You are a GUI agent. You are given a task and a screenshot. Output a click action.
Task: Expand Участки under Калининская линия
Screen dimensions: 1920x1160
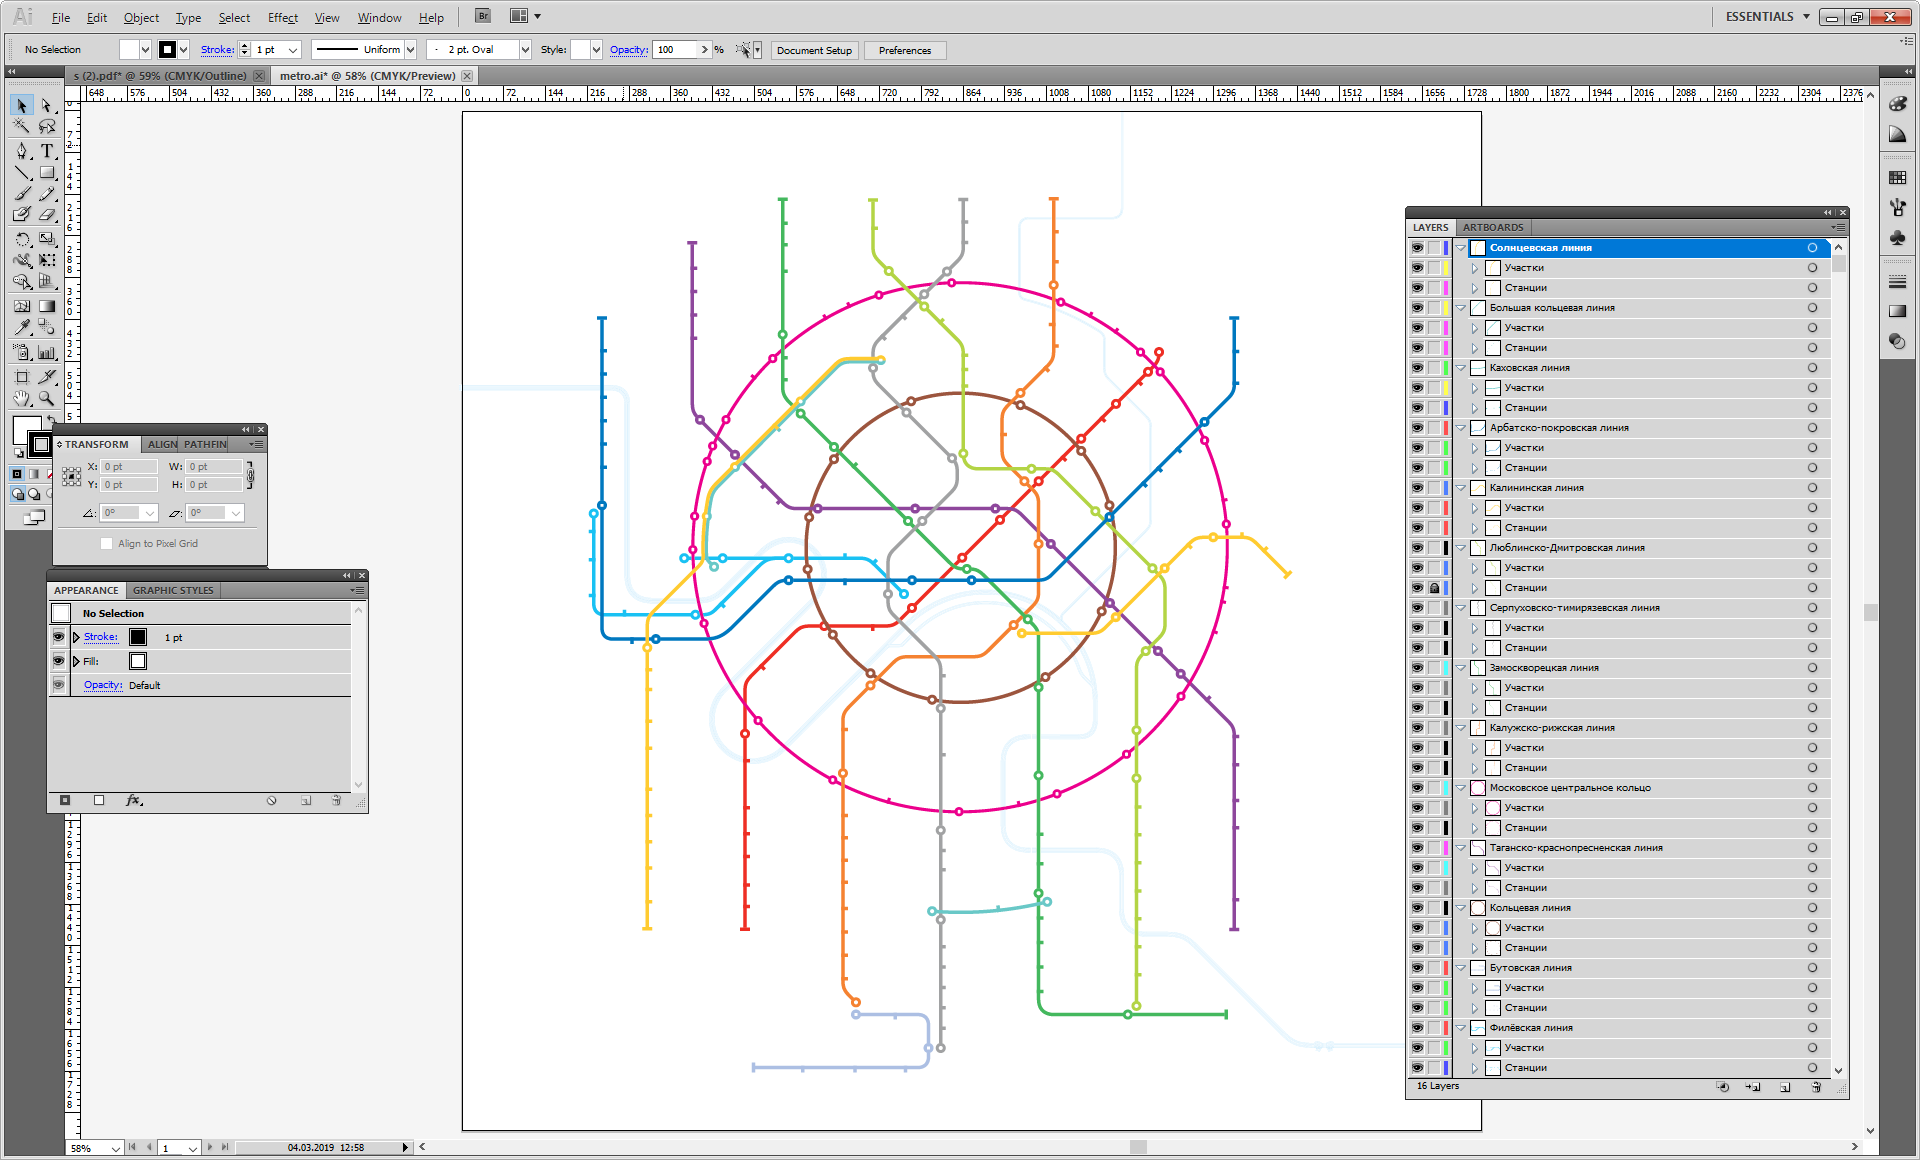pyautogui.click(x=1474, y=508)
